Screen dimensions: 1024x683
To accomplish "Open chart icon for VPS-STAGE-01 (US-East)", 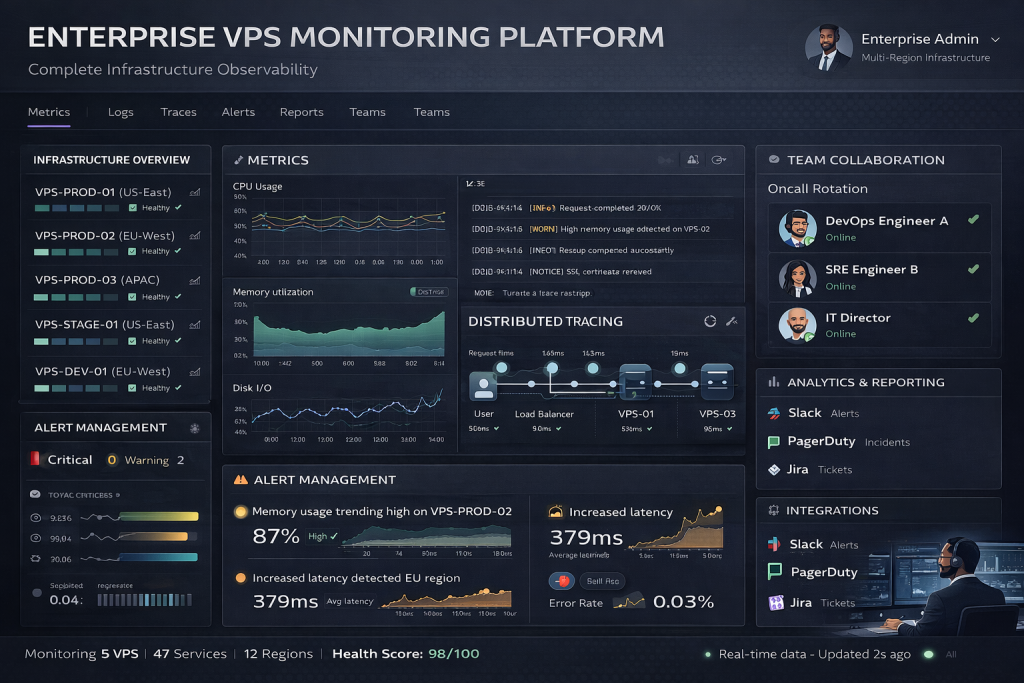I will (x=195, y=325).
